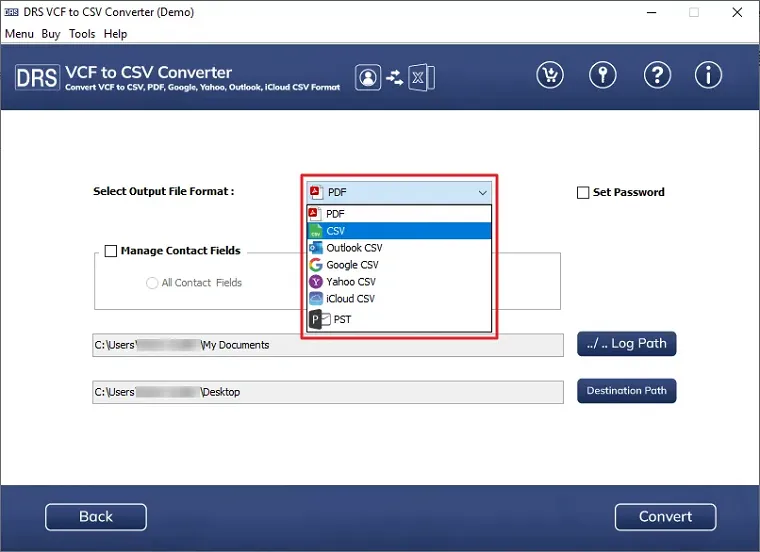Open the Menu menu
The image size is (760, 552).
pos(19,34)
